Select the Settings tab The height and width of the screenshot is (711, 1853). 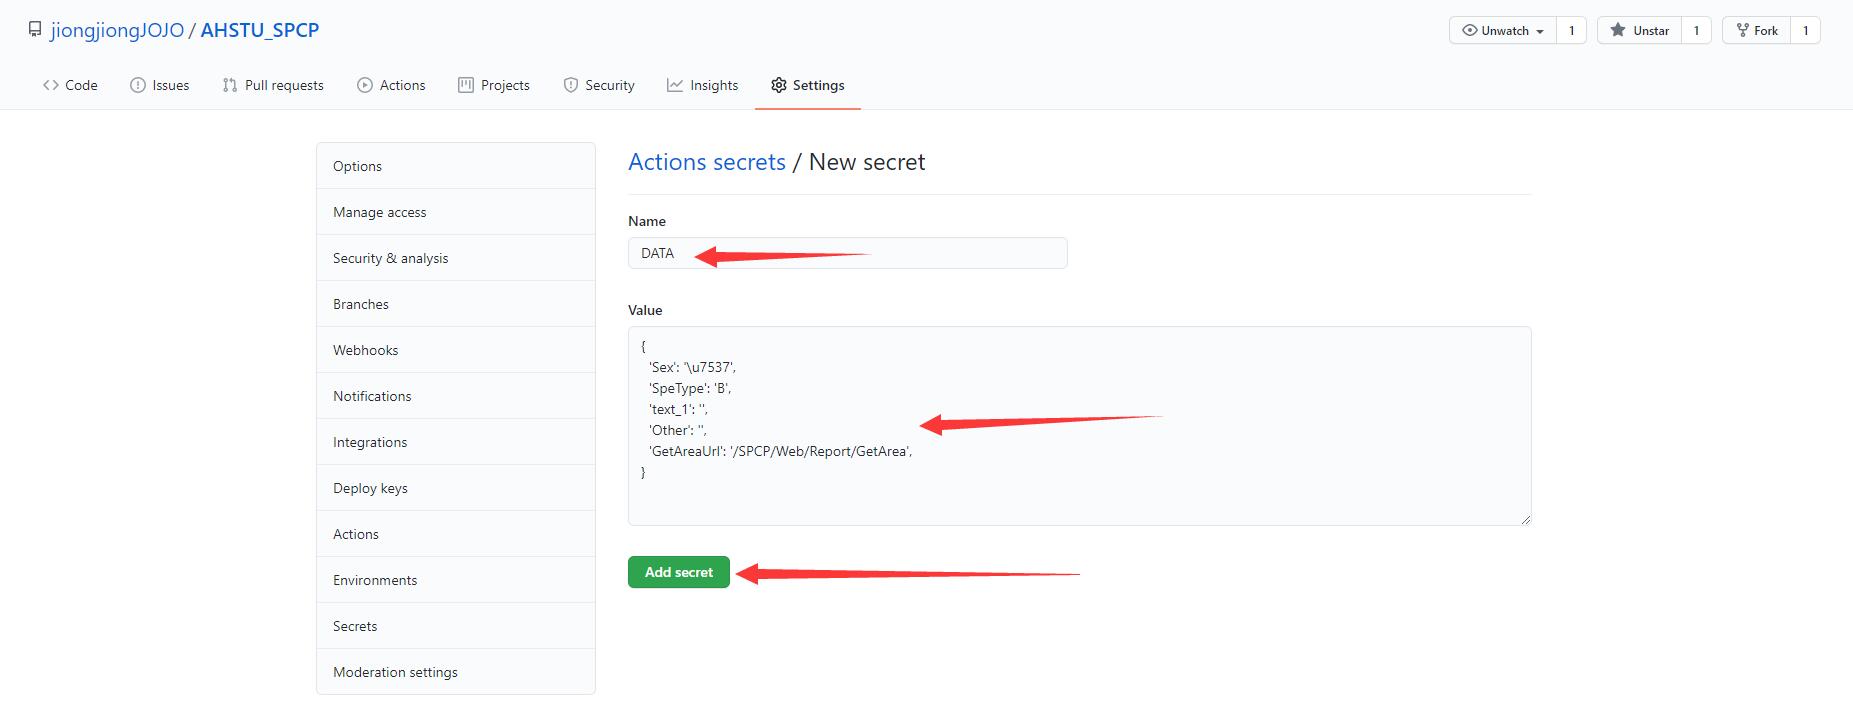click(808, 85)
